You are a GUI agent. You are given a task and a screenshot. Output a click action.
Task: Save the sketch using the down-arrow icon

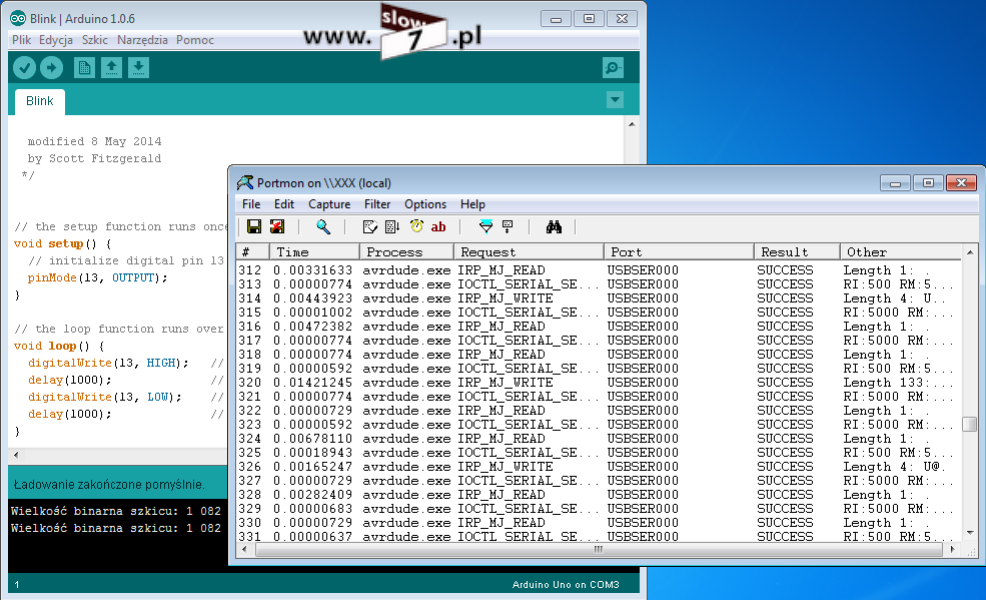[138, 68]
